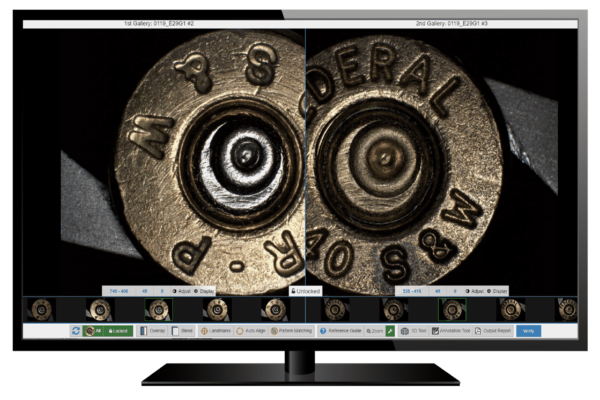This screenshot has height=400, width=600.
Task: Toggle the green Locked button
Action: coord(118,331)
